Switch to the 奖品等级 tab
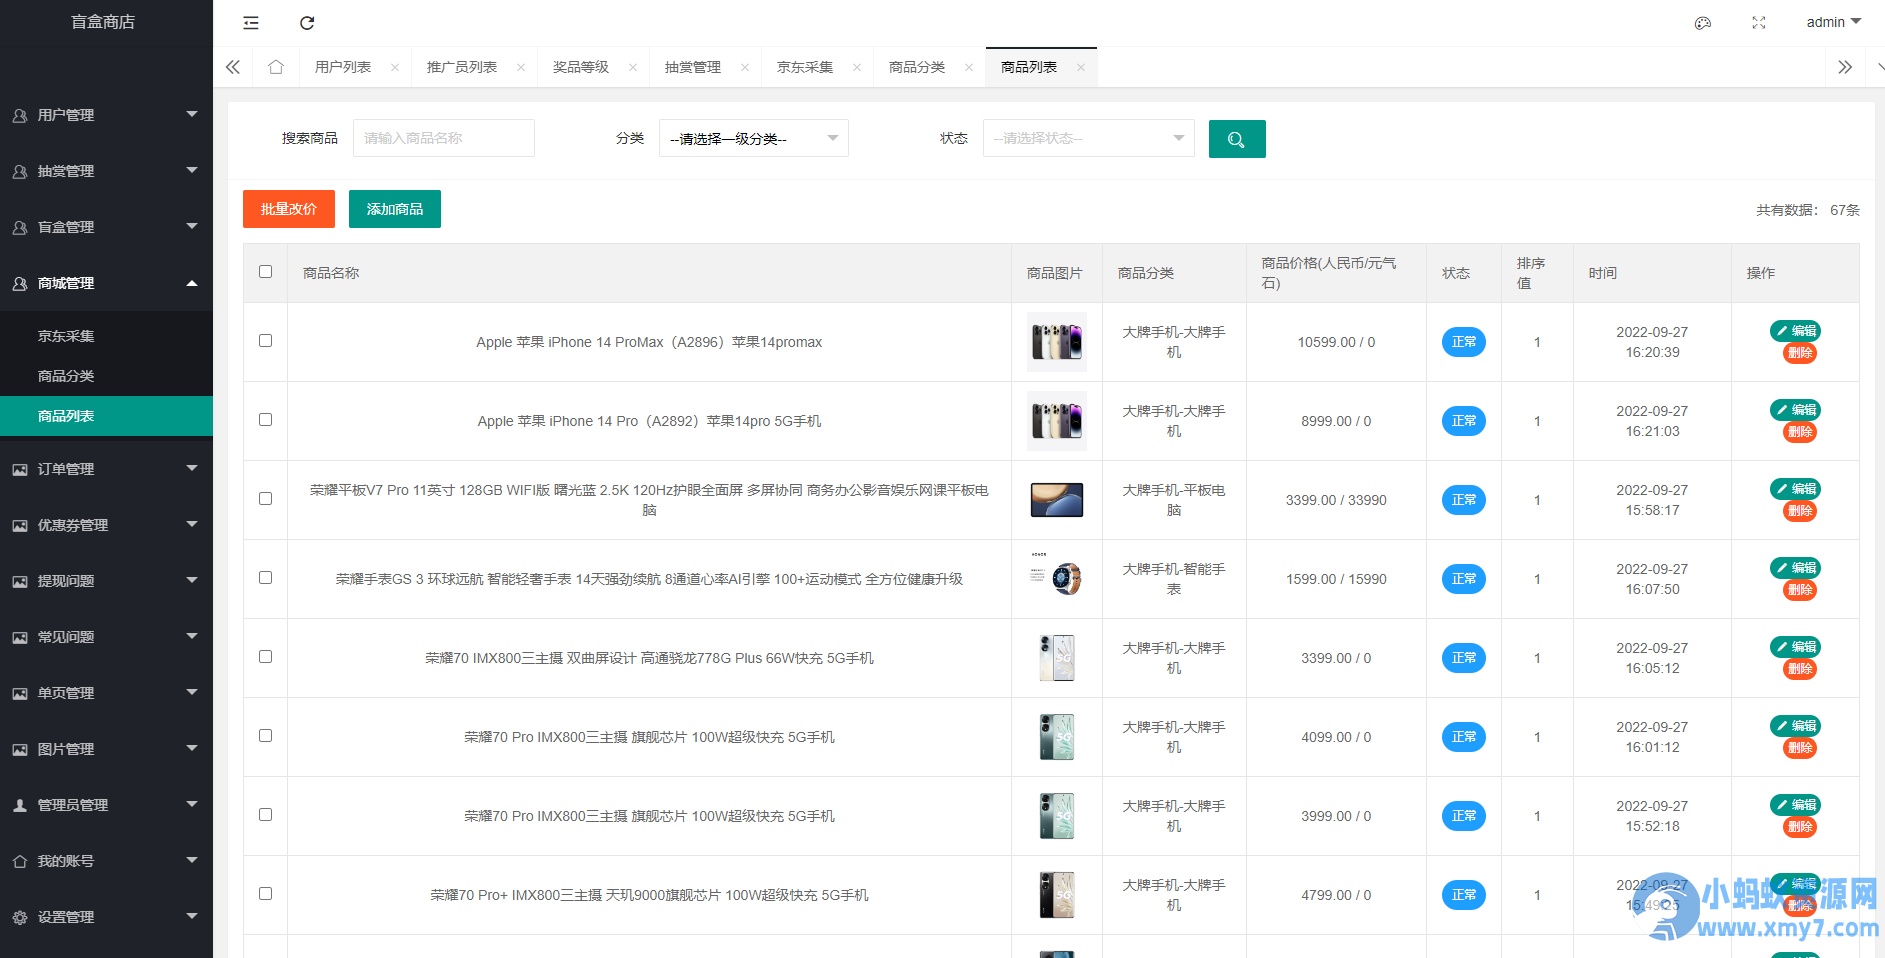Image resolution: width=1885 pixels, height=958 pixels. click(581, 67)
